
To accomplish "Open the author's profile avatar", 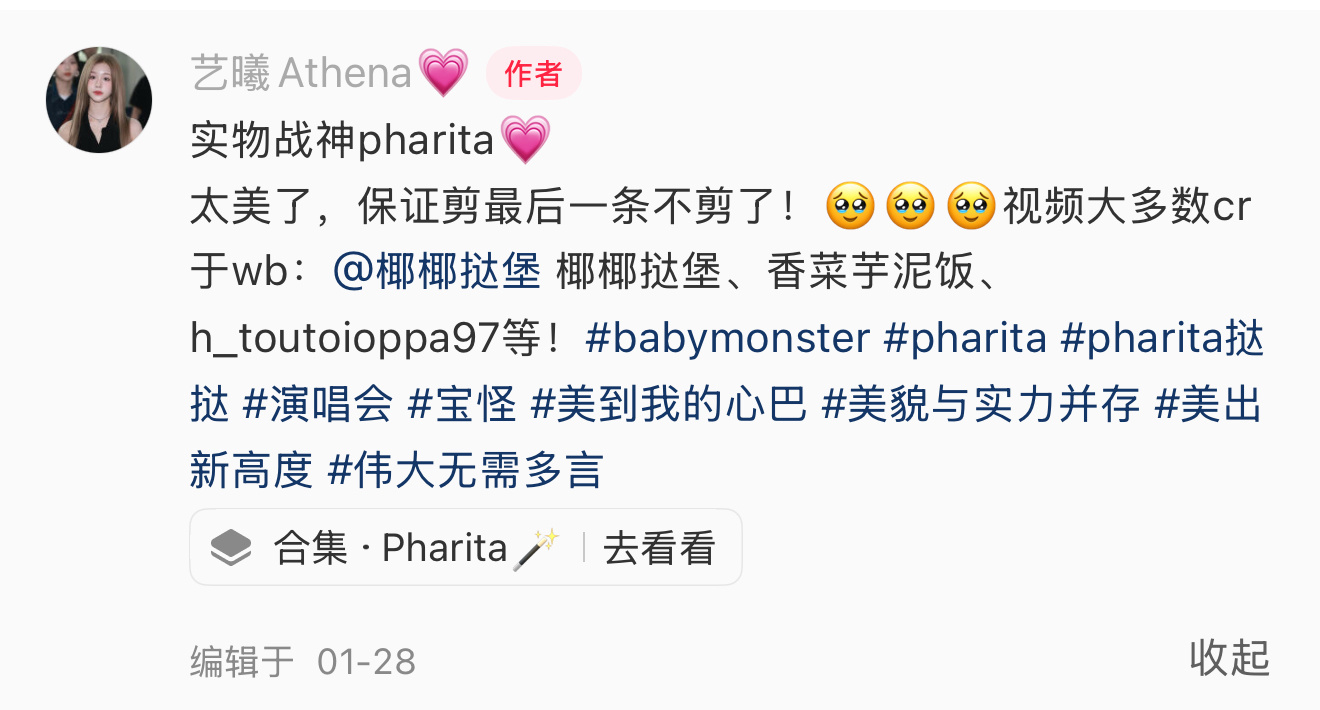I will (x=99, y=99).
